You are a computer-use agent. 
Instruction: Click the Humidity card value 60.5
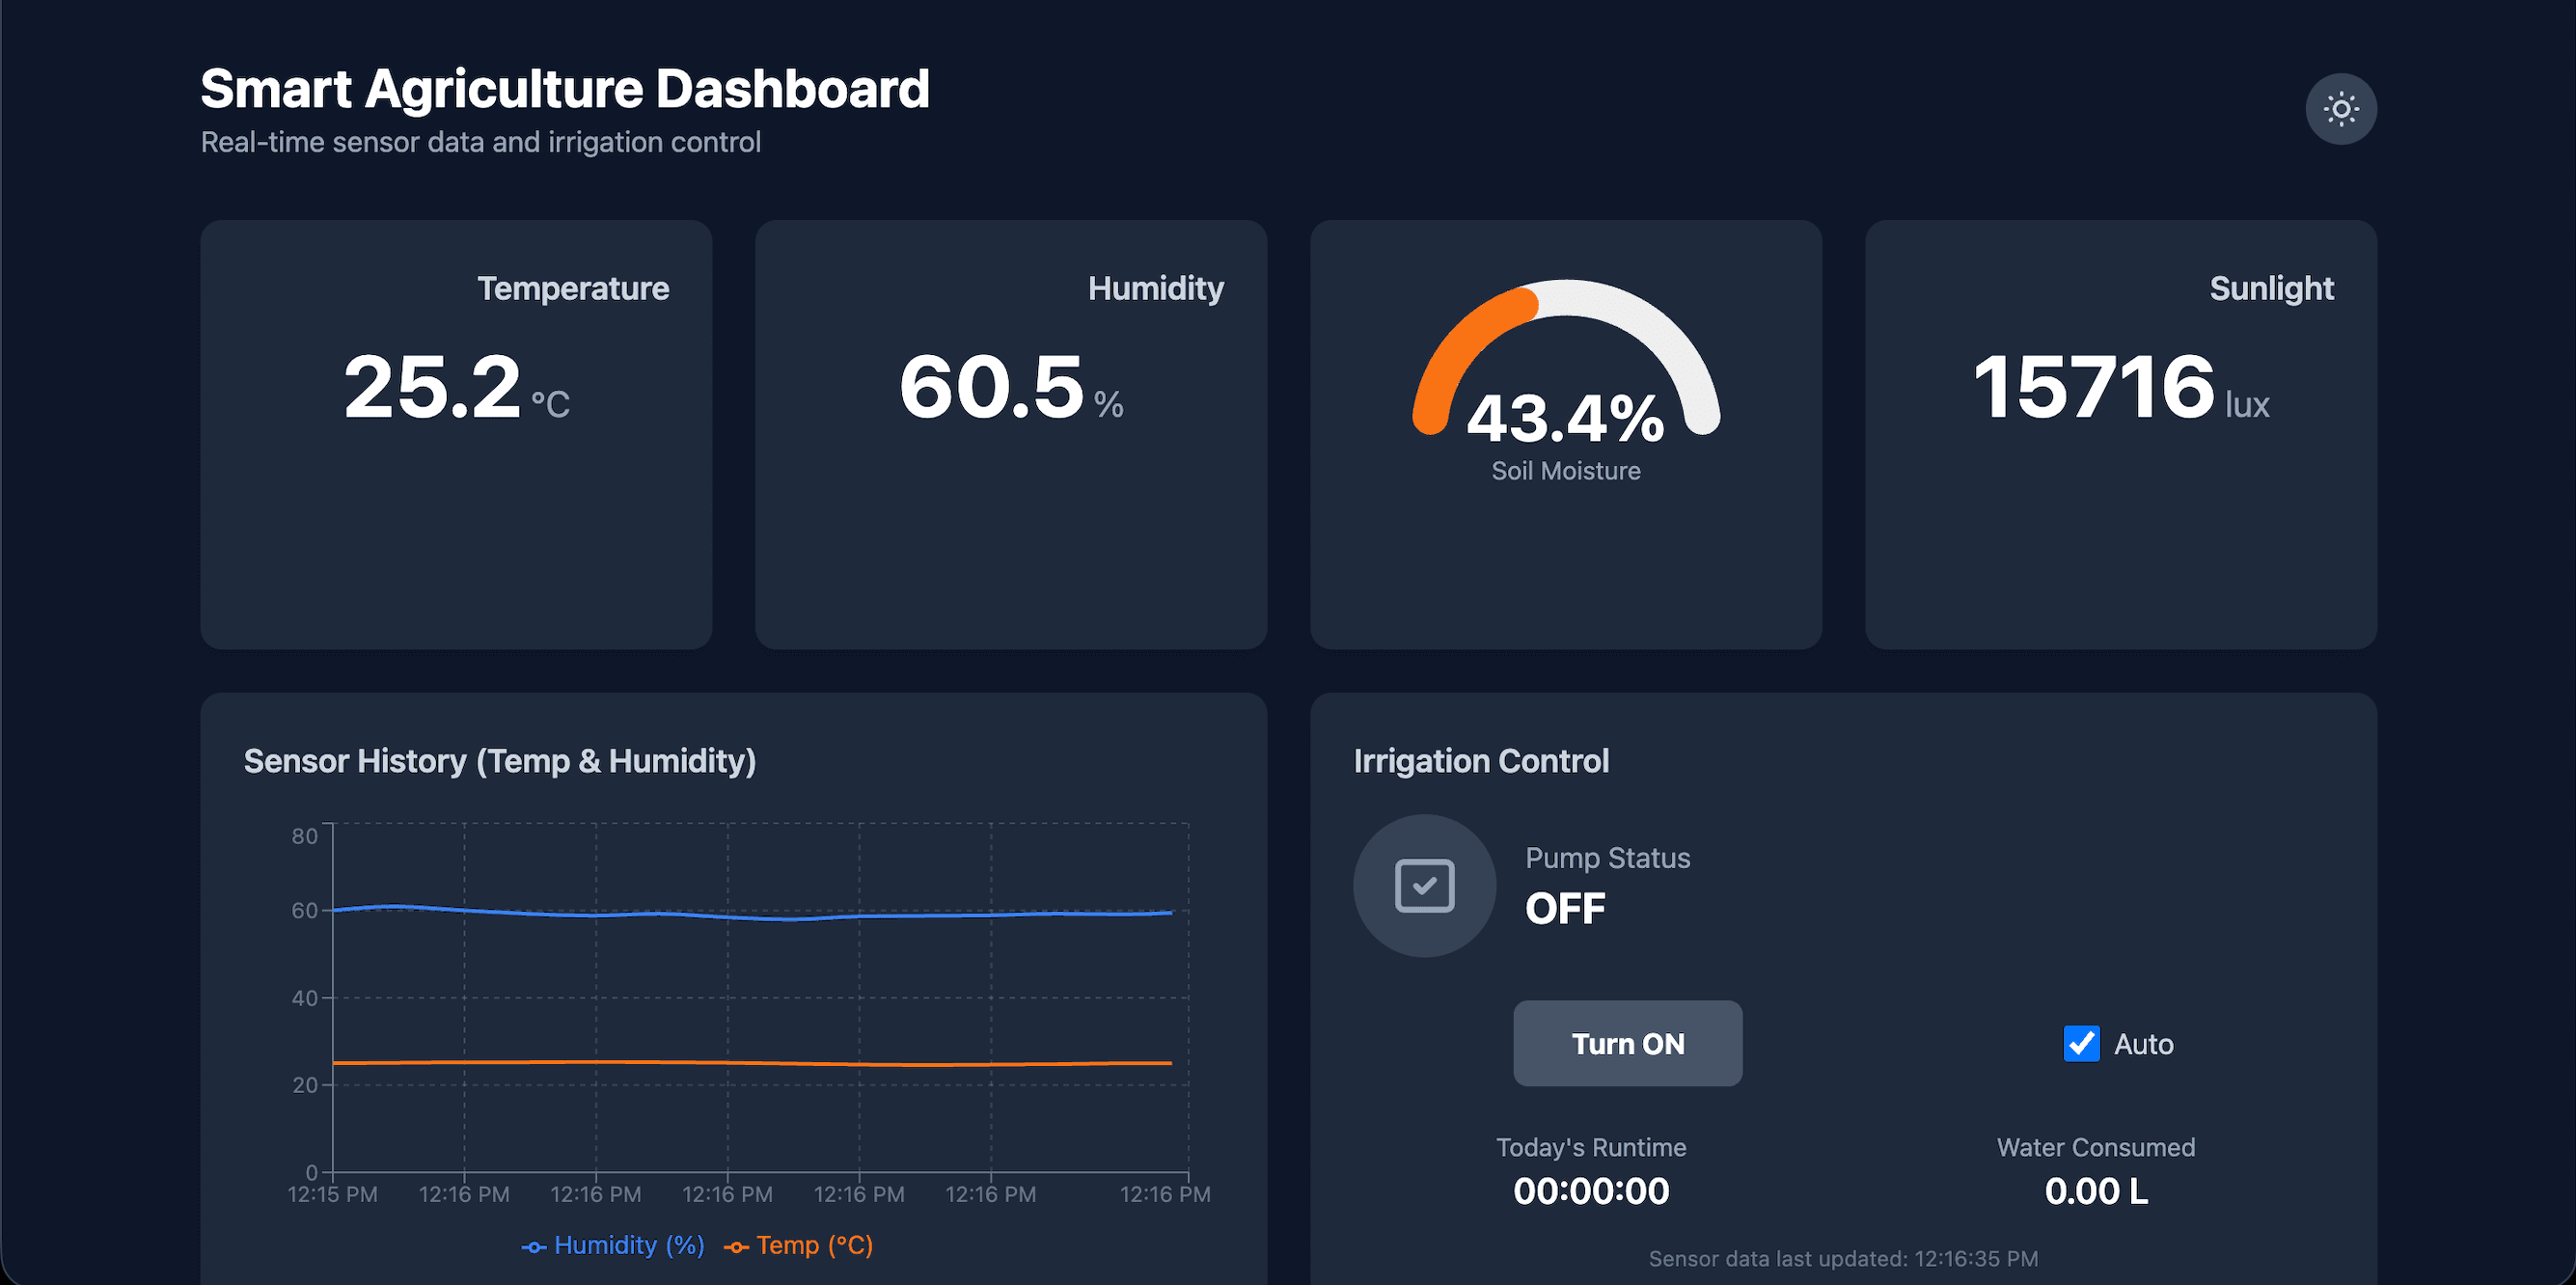(x=991, y=387)
